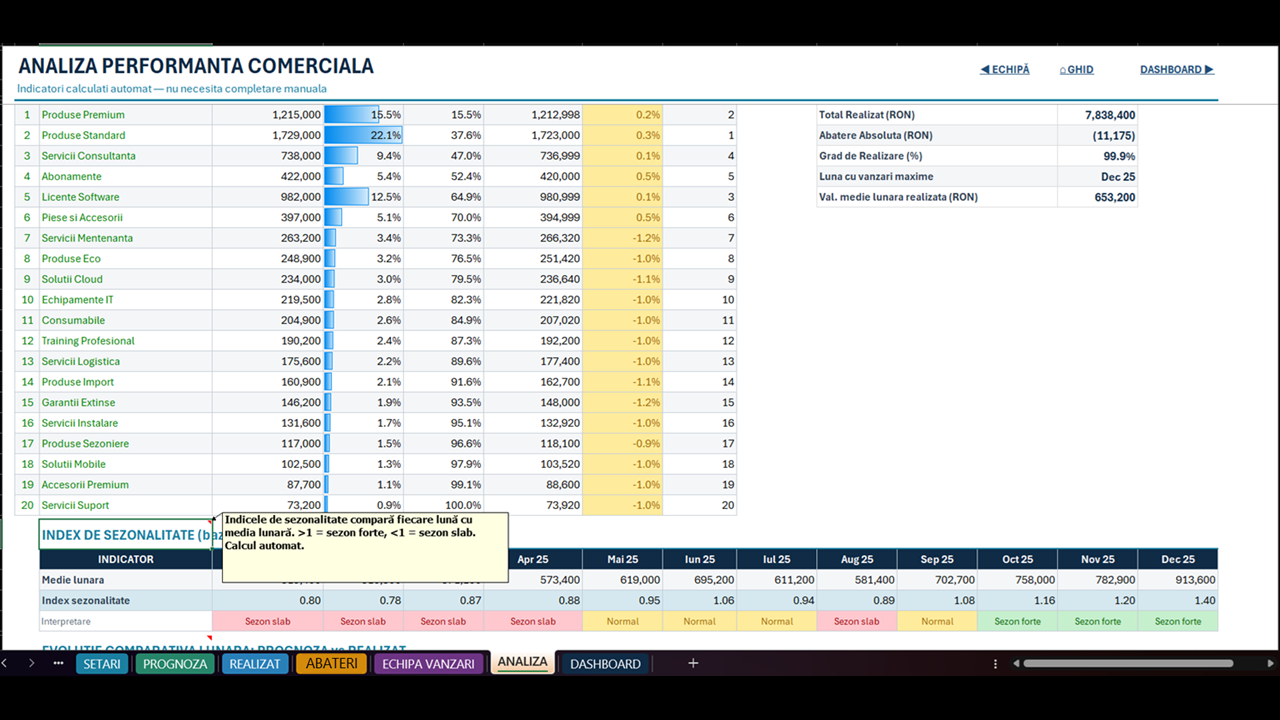Switch to the DASHBOARD sheet tab
This screenshot has width=1280, height=720.
click(x=605, y=664)
